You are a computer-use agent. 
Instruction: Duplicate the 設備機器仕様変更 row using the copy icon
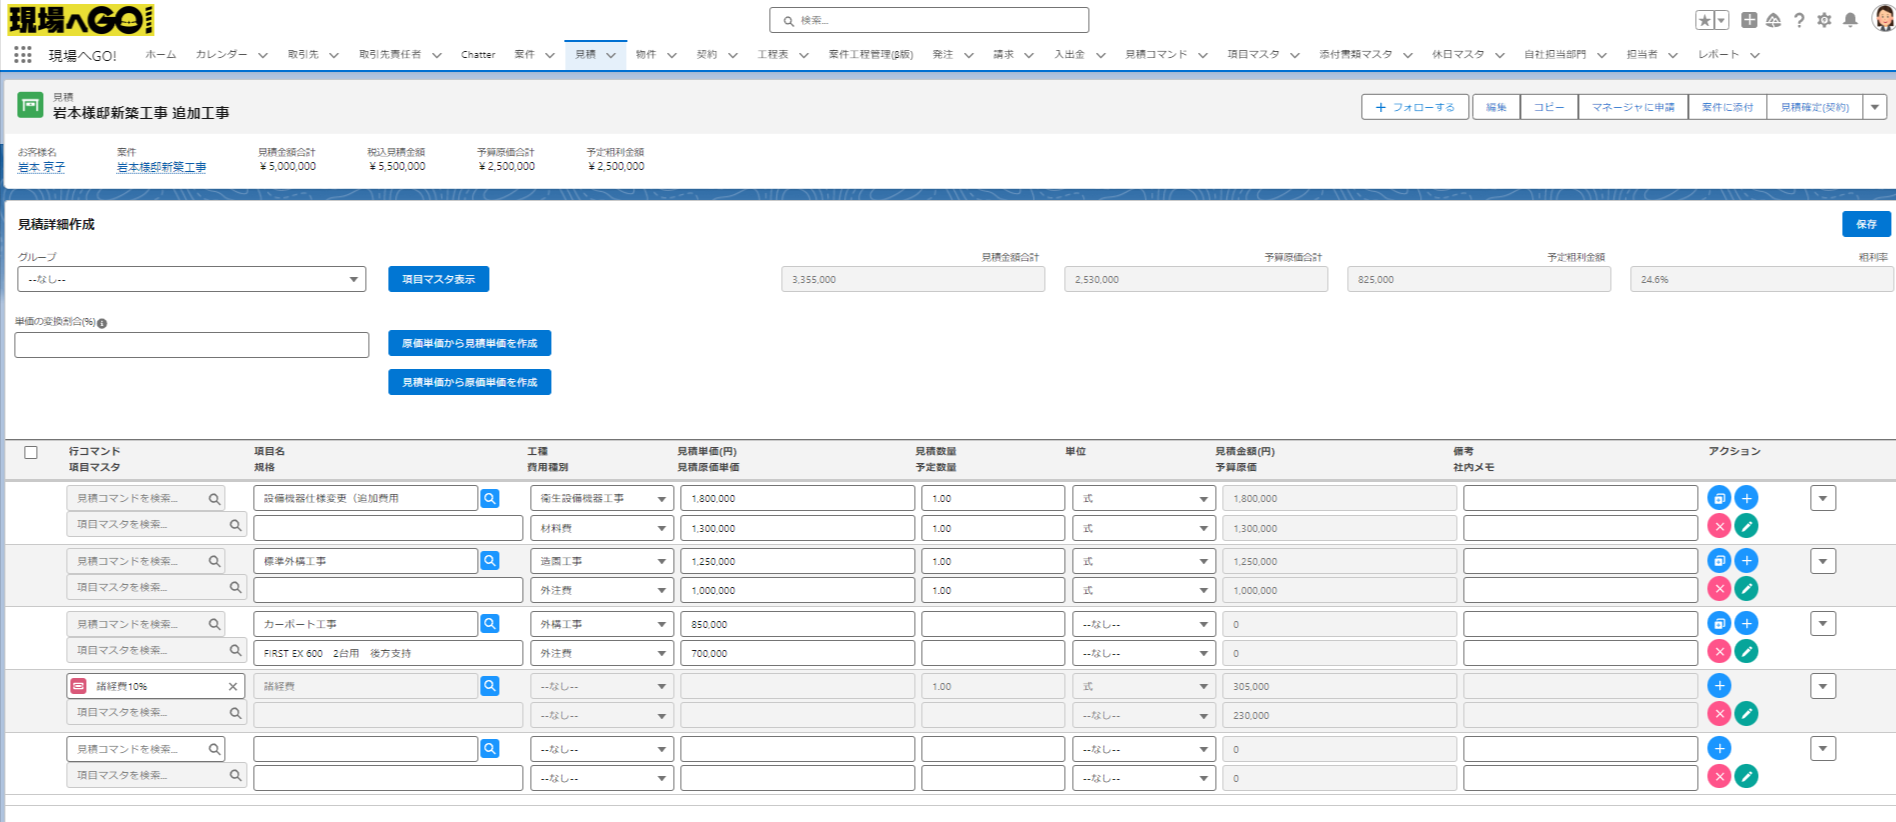click(1719, 498)
